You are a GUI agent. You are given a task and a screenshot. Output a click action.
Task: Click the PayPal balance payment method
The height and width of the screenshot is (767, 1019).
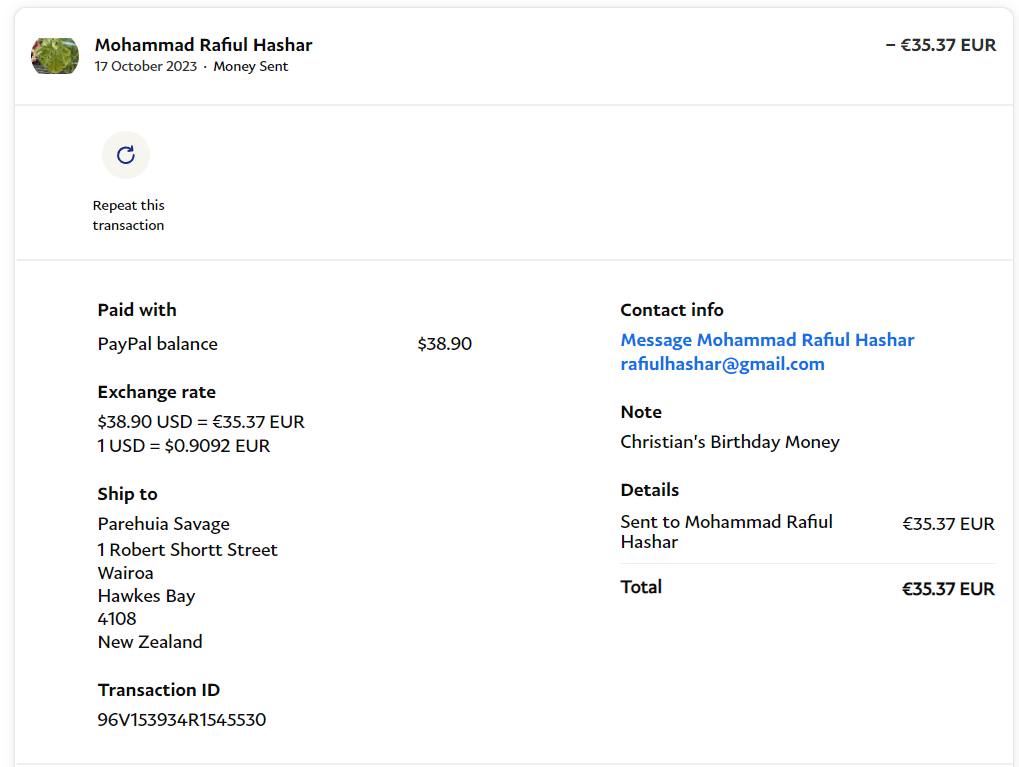click(x=157, y=344)
